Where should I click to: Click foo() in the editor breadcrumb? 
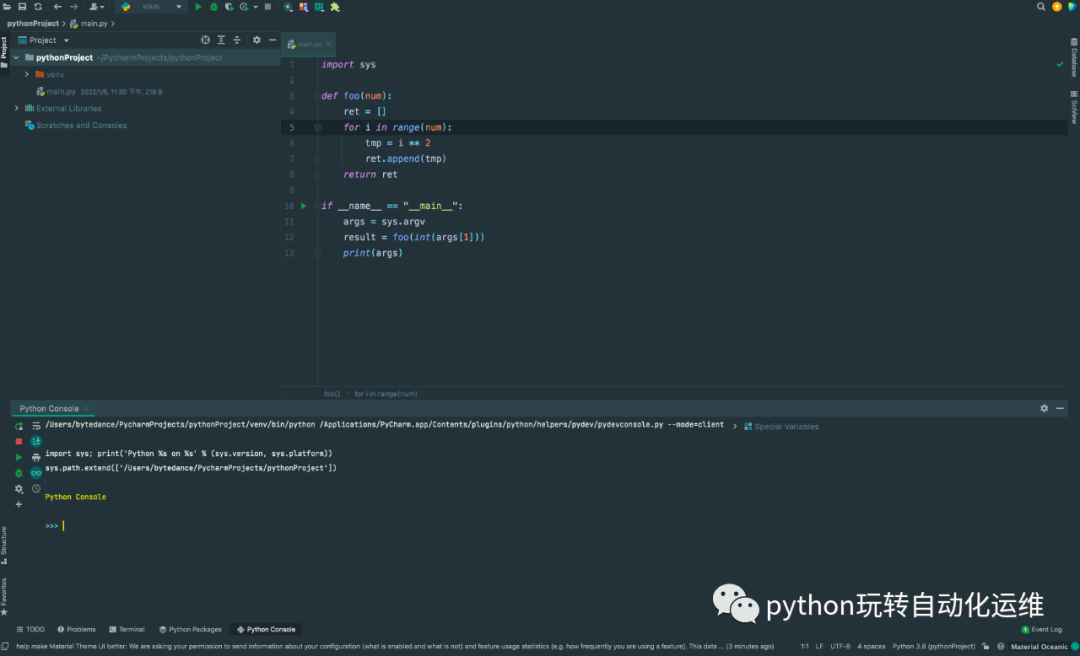click(332, 394)
